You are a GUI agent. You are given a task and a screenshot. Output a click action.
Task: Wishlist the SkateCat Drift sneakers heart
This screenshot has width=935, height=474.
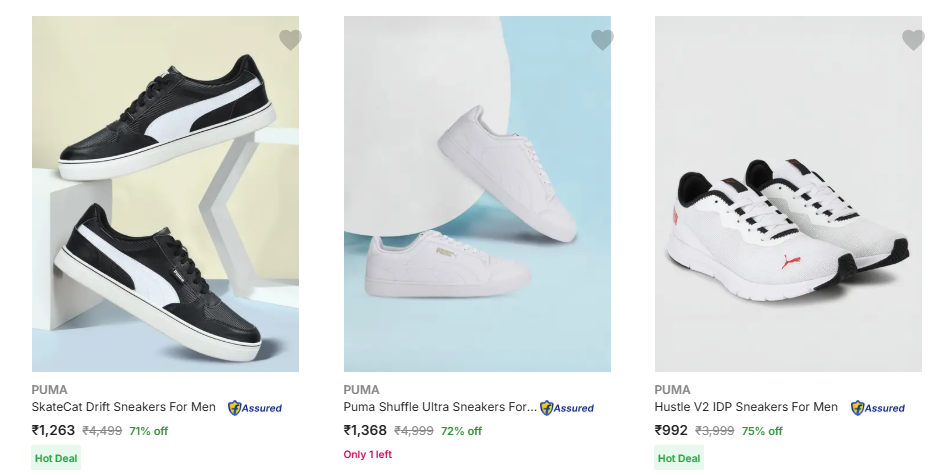[290, 40]
